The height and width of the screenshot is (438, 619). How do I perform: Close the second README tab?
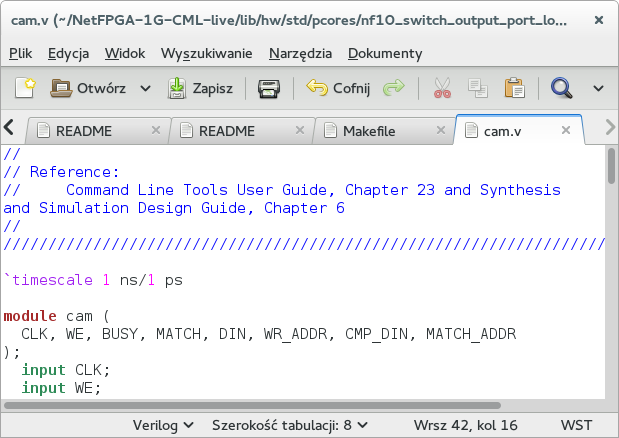pos(300,130)
